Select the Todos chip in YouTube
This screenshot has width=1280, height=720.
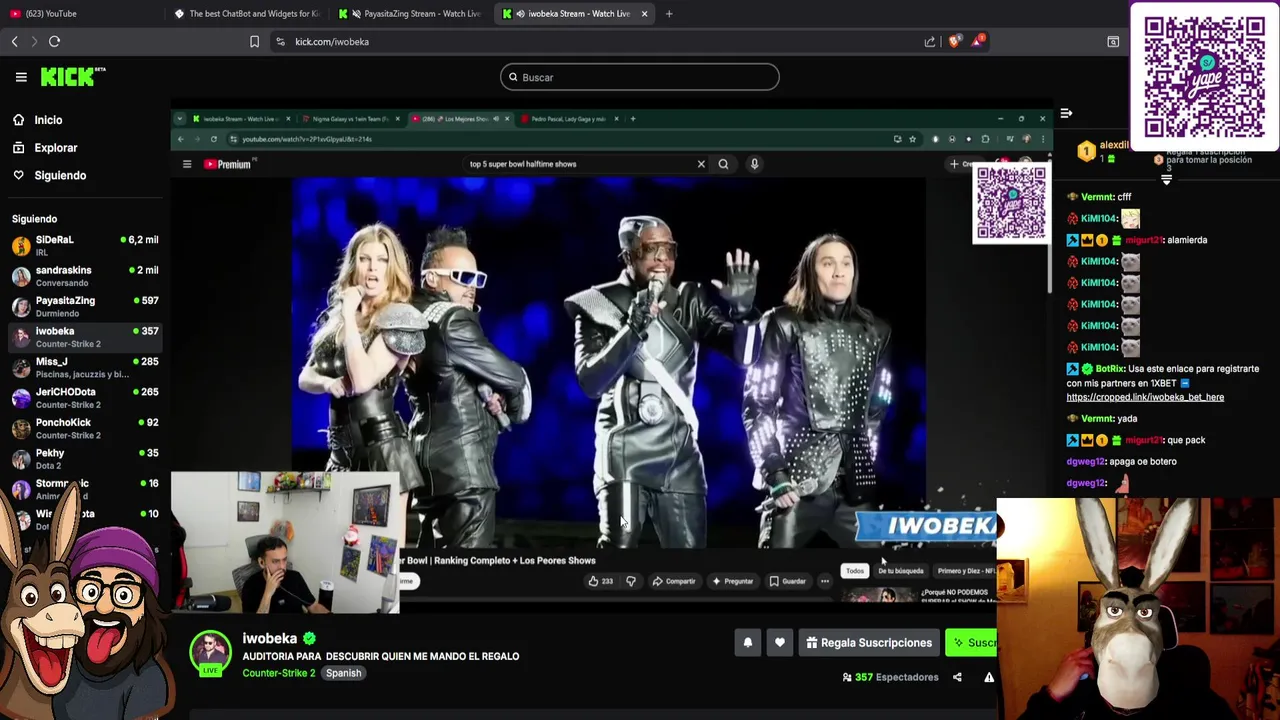(855, 571)
